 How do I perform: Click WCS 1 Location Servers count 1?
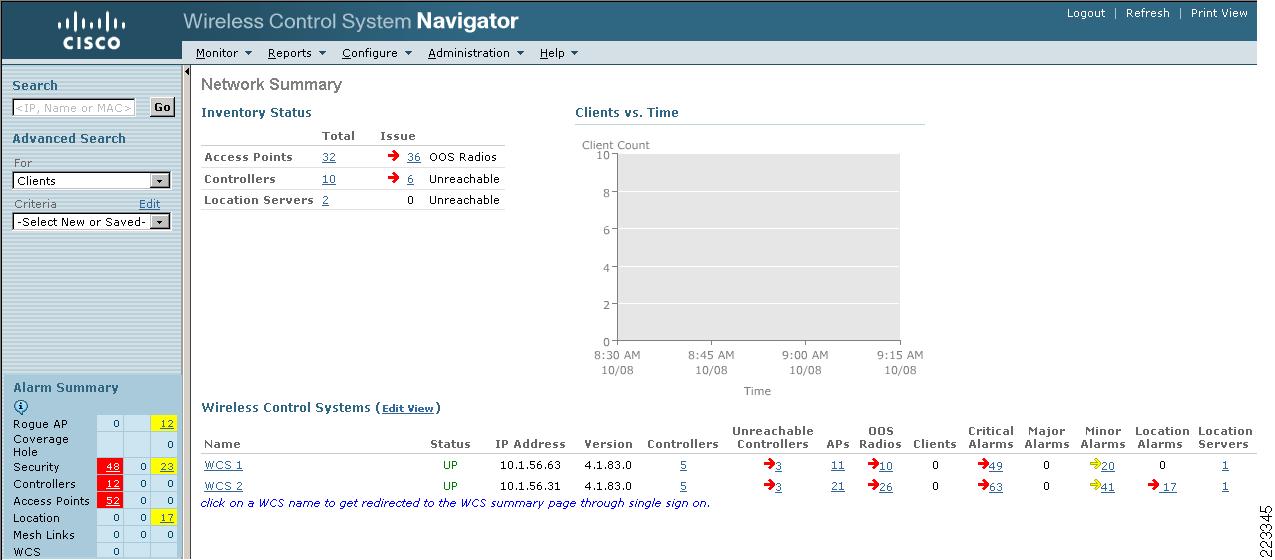pyautogui.click(x=1225, y=466)
